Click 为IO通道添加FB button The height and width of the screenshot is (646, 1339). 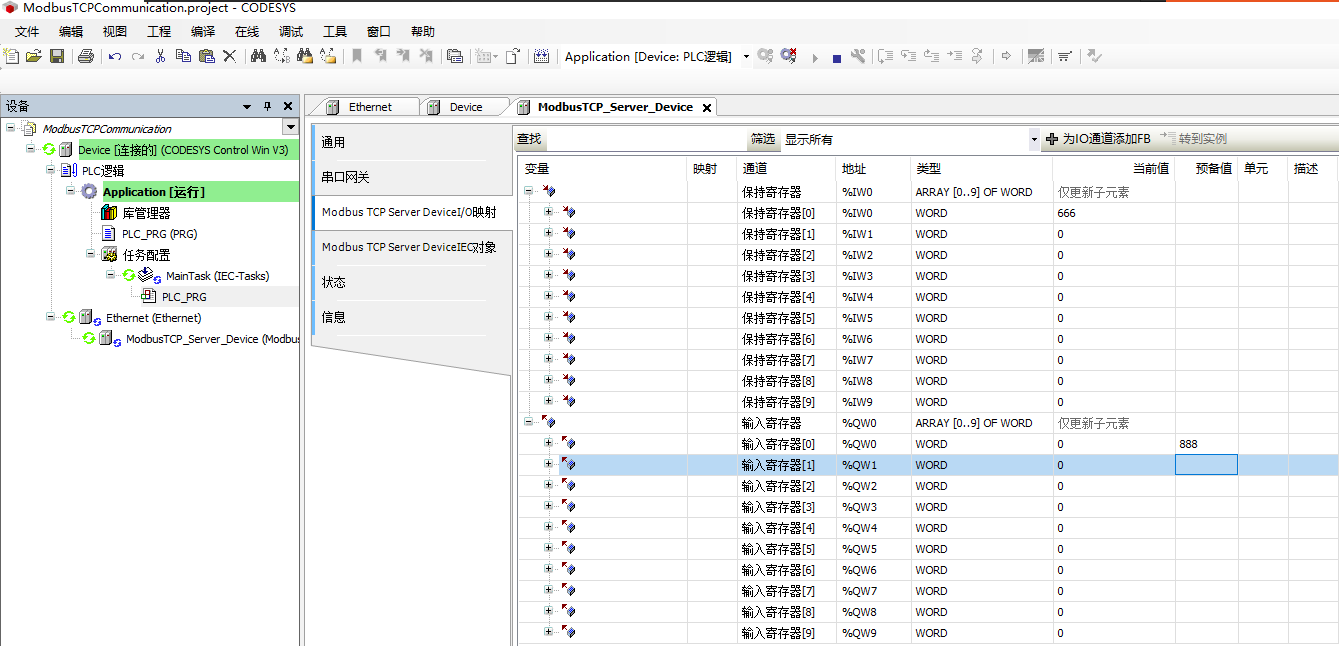(1097, 139)
